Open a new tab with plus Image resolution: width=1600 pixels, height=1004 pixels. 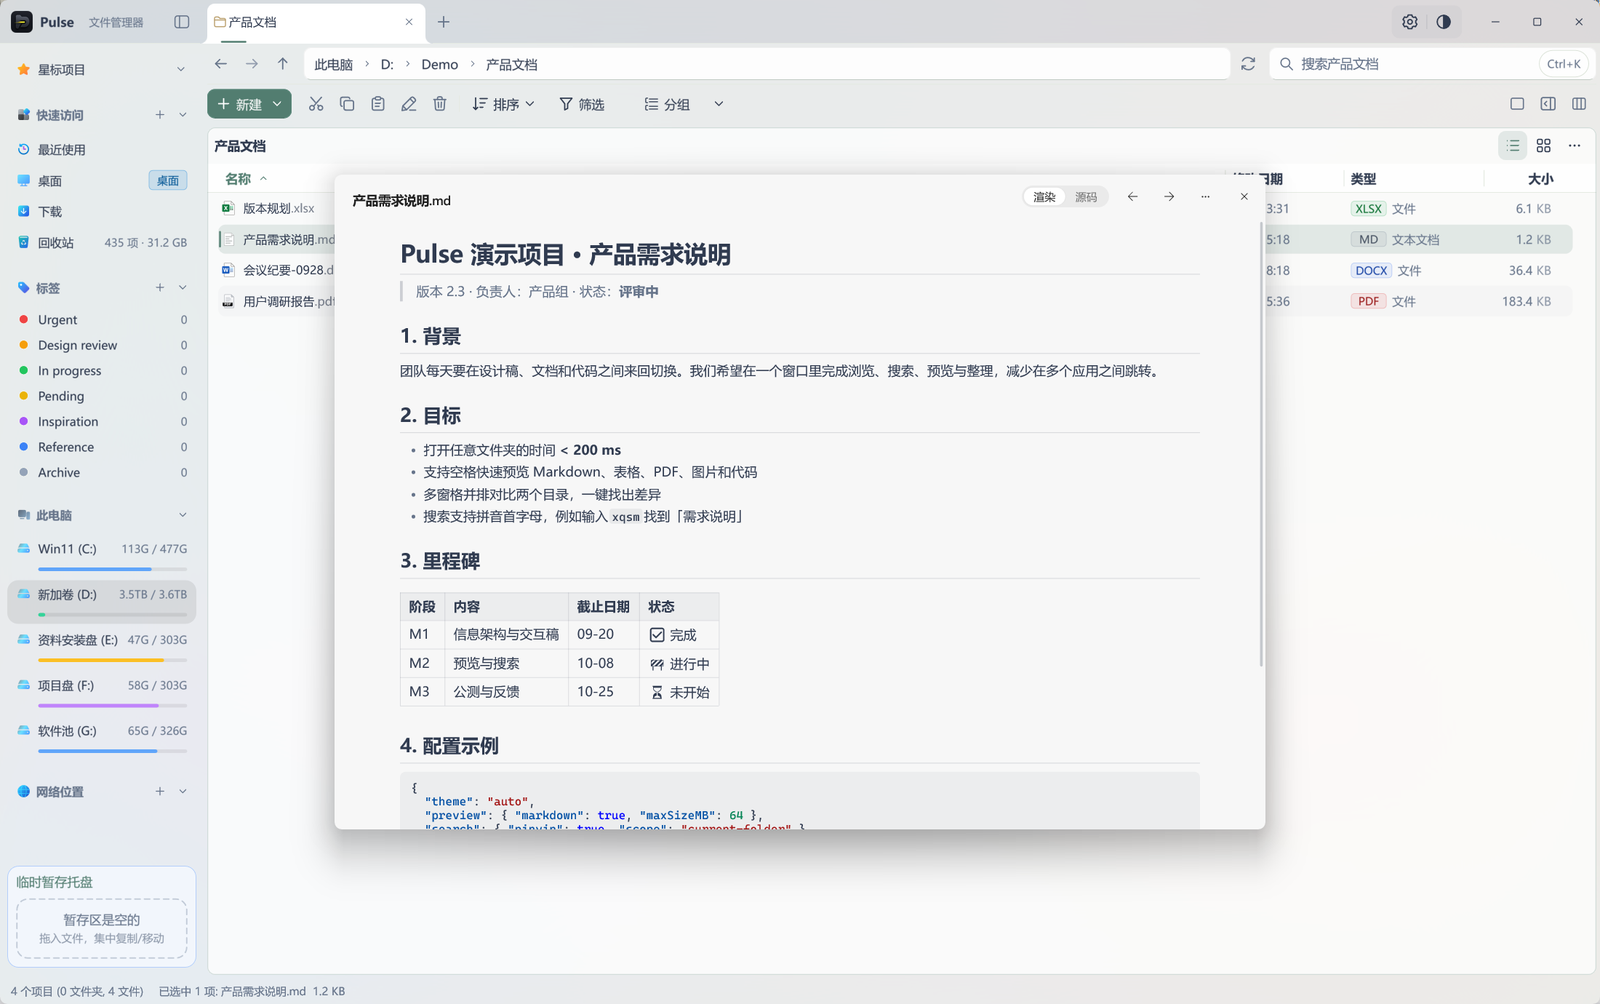coord(444,22)
